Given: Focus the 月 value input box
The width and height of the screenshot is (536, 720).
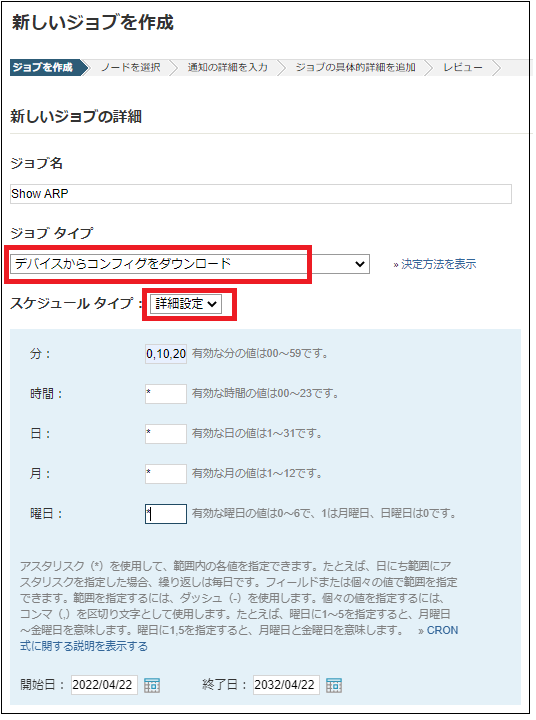Looking at the screenshot, I should pyautogui.click(x=166, y=474).
